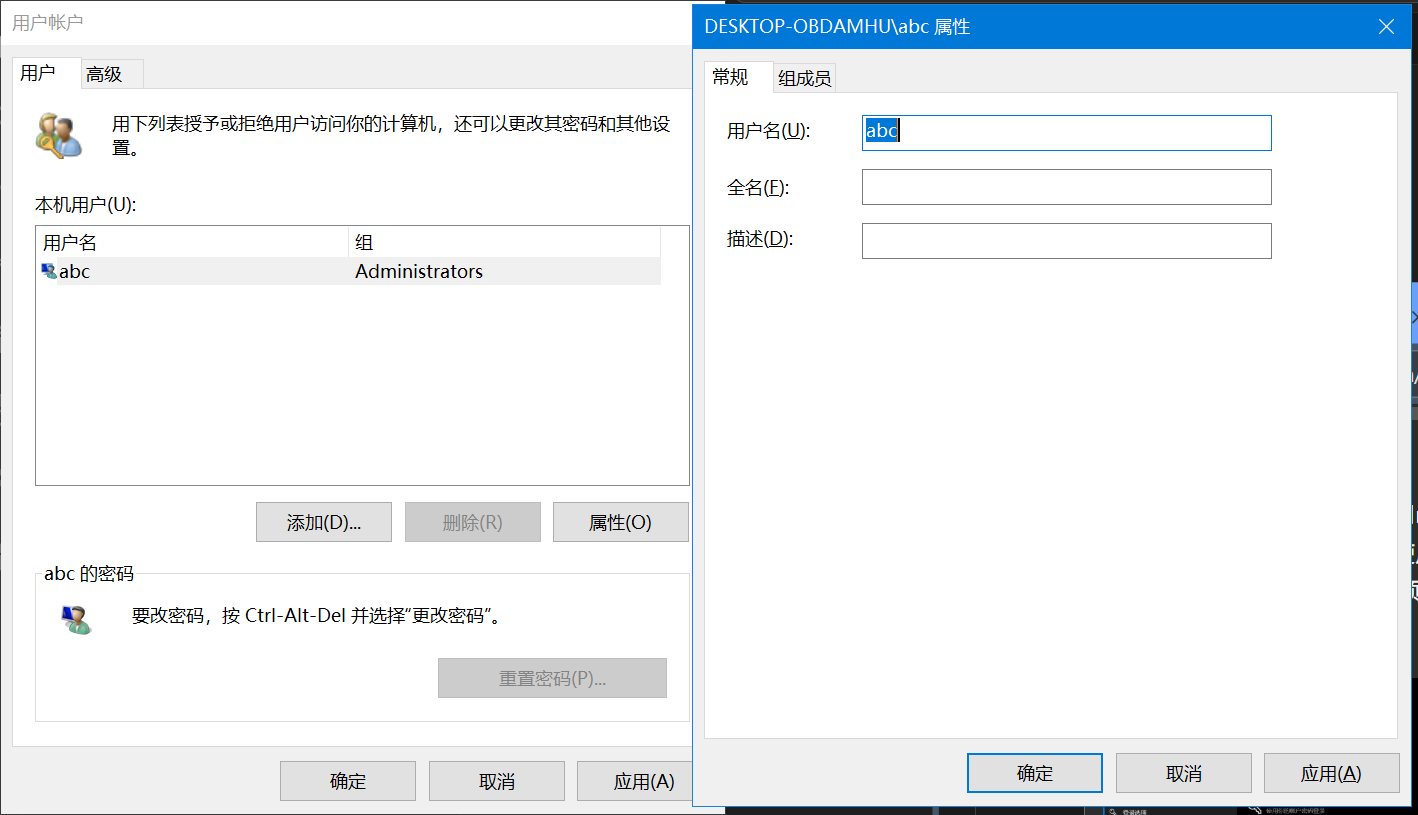This screenshot has height=815, width=1418.
Task: Sort by the 组 column header
Action: click(505, 242)
